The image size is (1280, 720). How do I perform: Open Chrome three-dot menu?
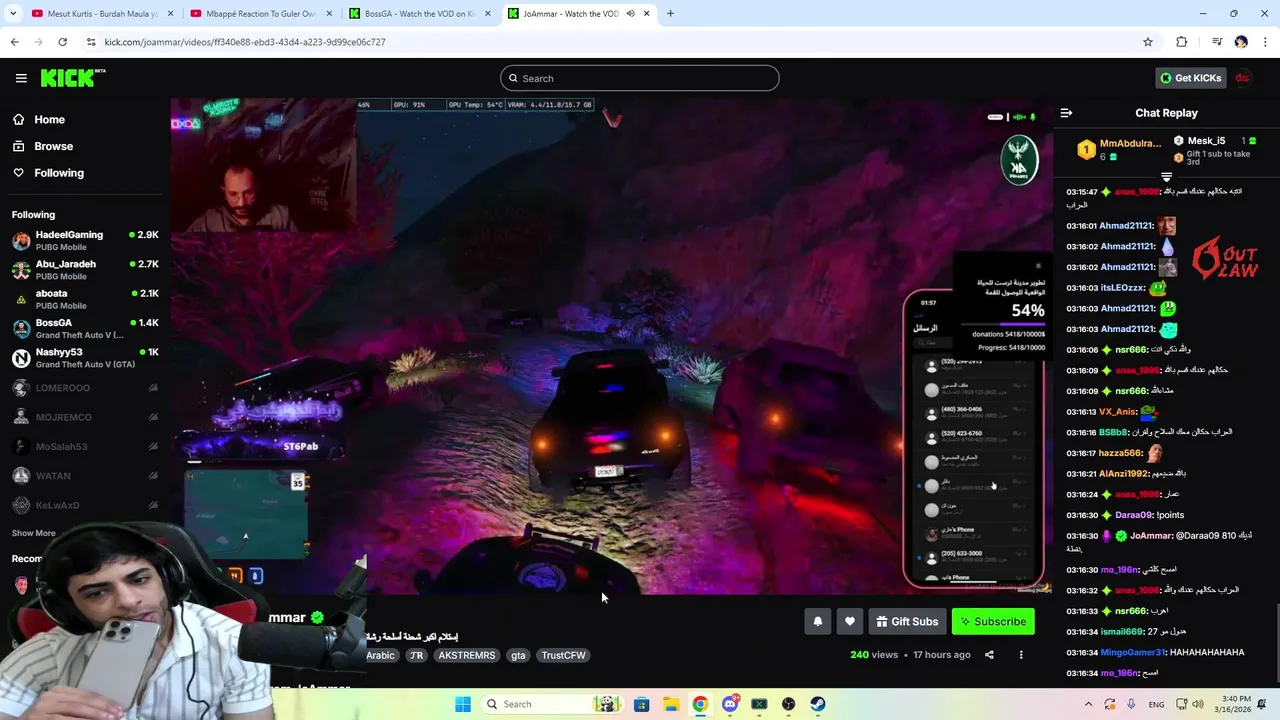[x=1265, y=42]
